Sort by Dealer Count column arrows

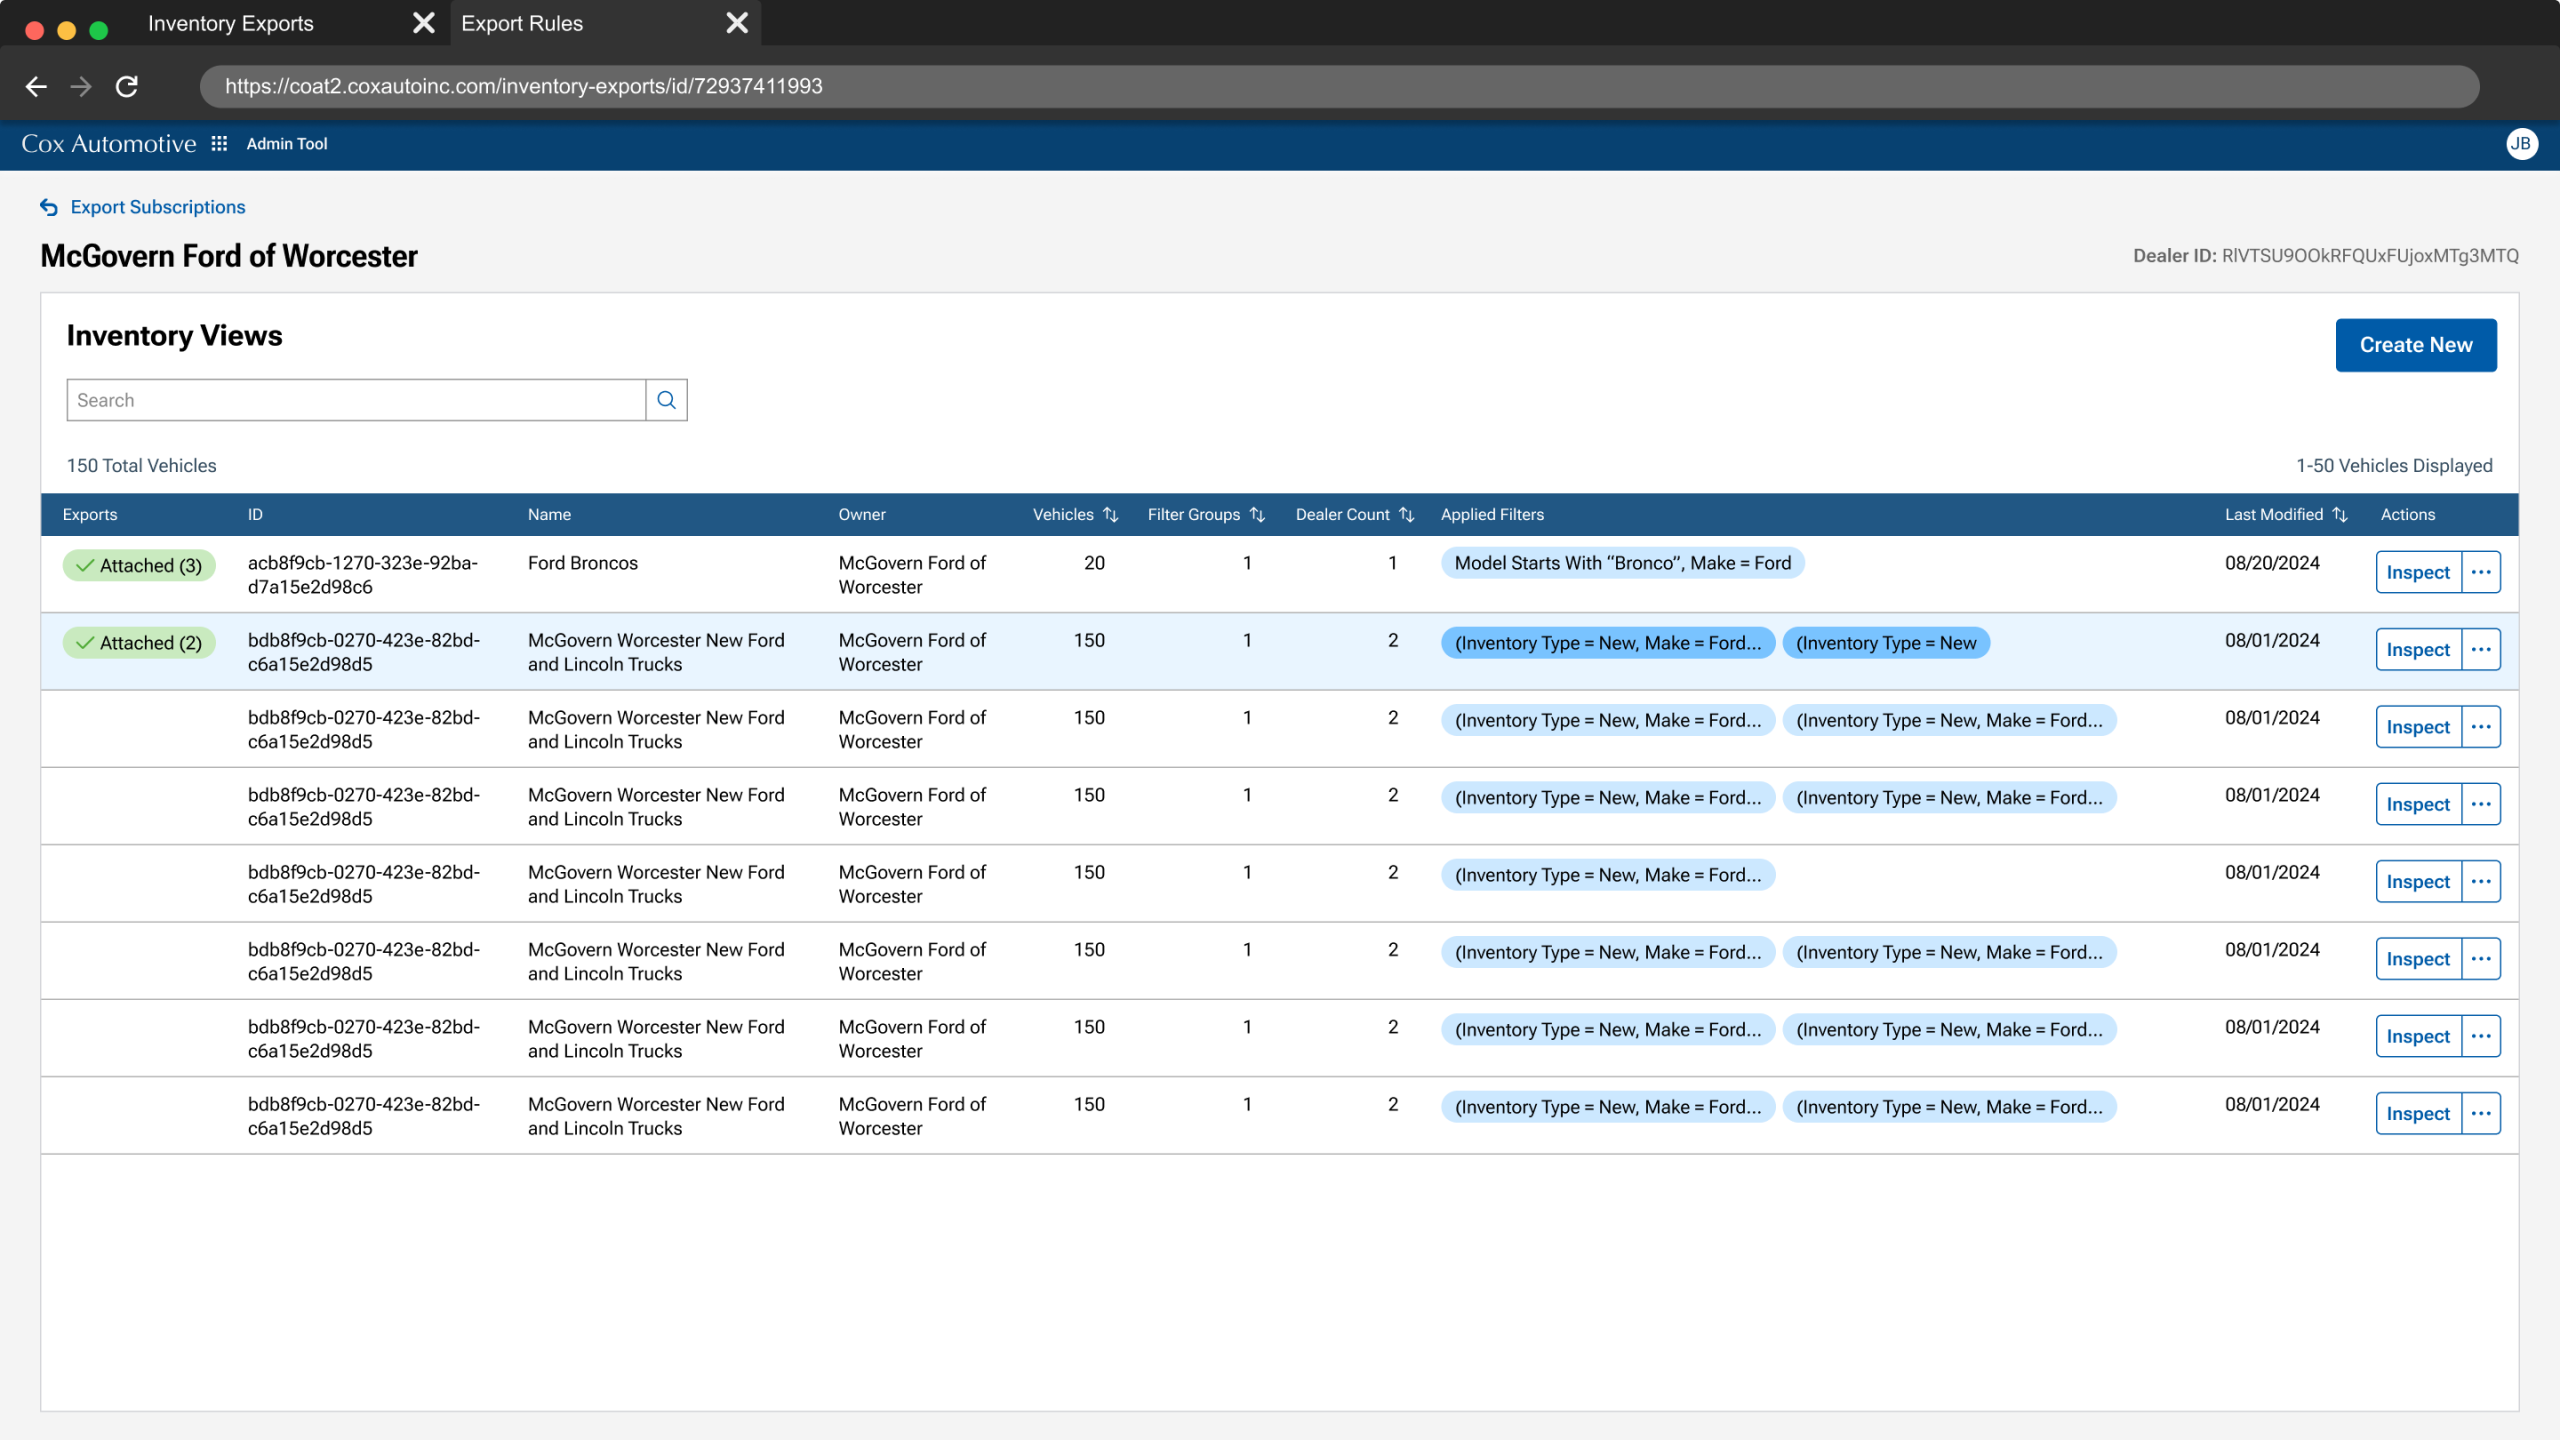tap(1407, 514)
